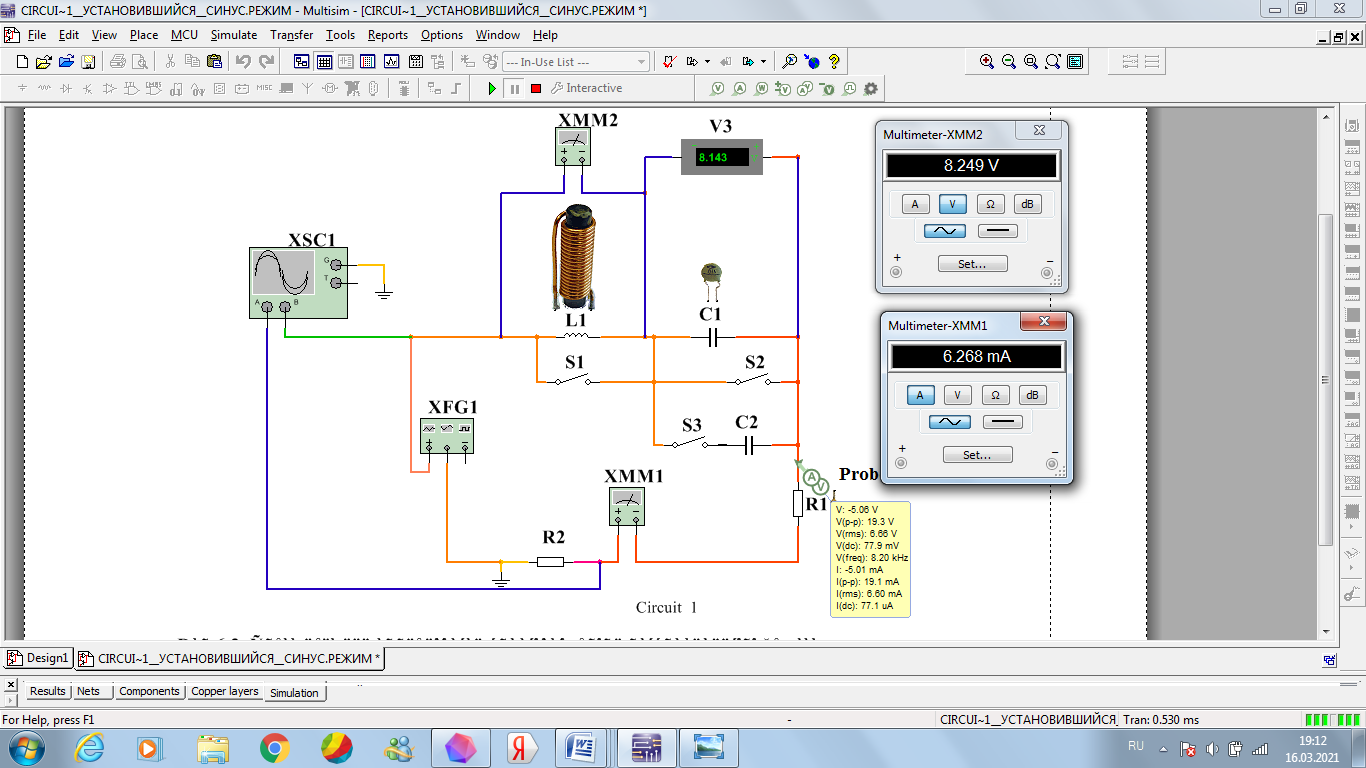Save the current circuit file
Viewport: 1366px width, 768px height.
pos(88,62)
